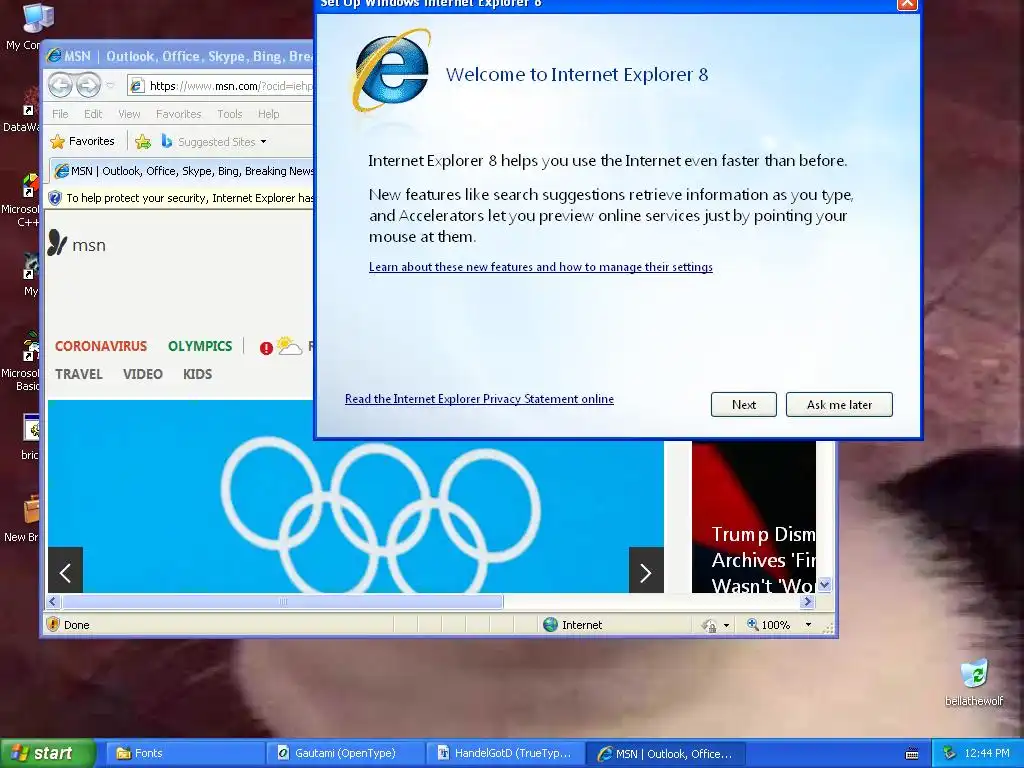Click the sunny weather icon on MSN
The image size is (1024, 768).
pos(289,345)
